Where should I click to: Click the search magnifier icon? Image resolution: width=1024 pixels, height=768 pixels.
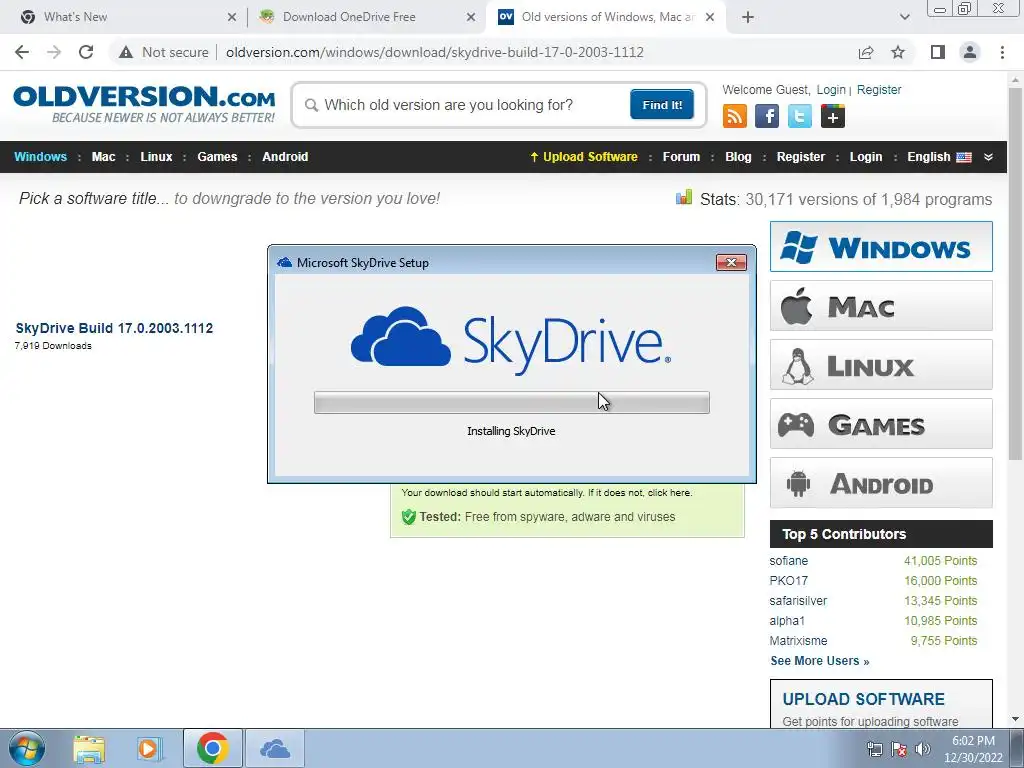click(312, 105)
